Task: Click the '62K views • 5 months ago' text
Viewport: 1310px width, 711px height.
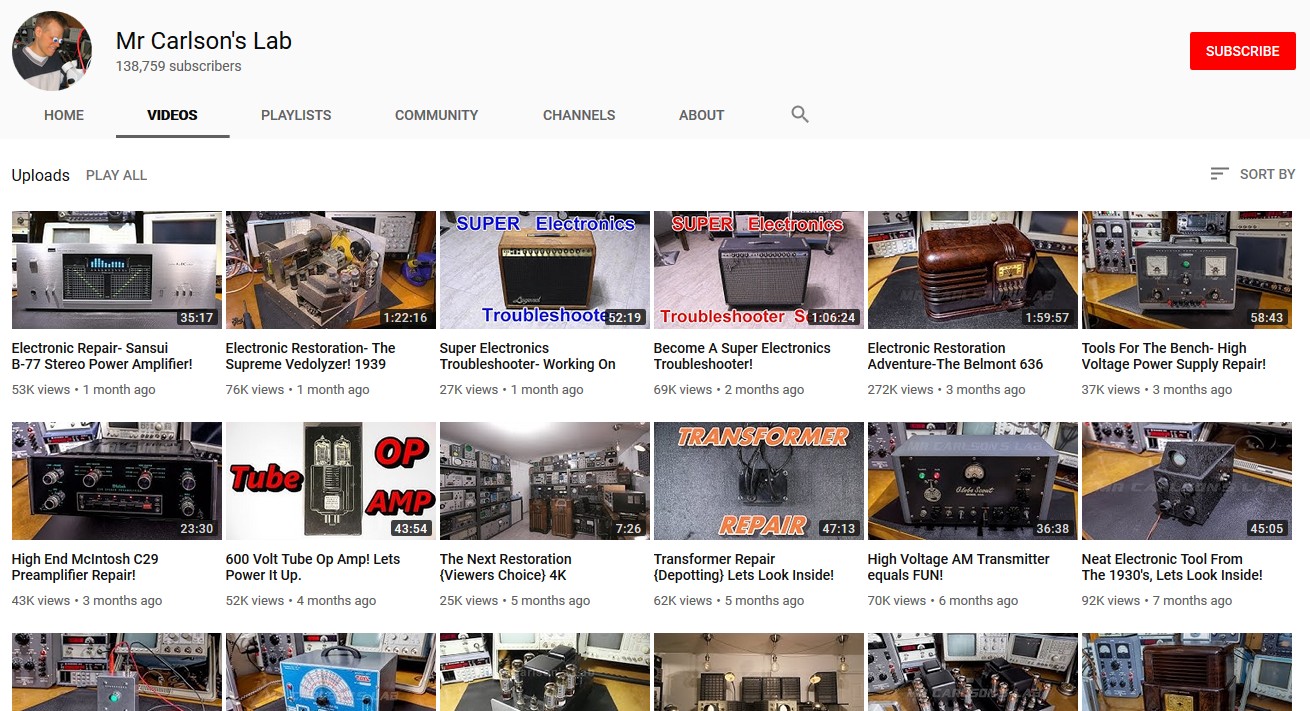Action: pyautogui.click(x=729, y=601)
